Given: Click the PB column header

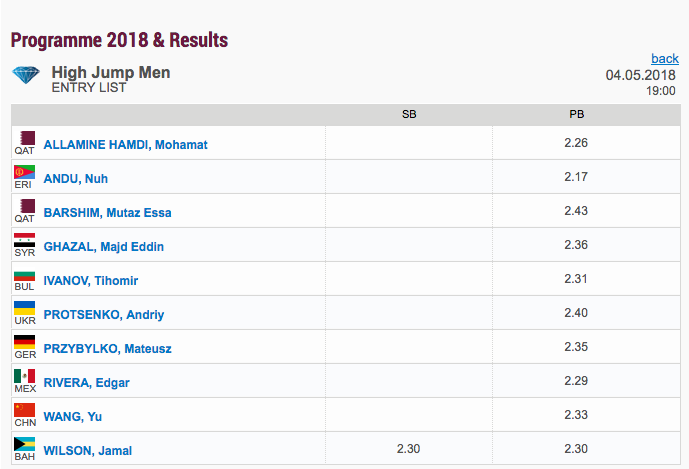Looking at the screenshot, I should 576,115.
